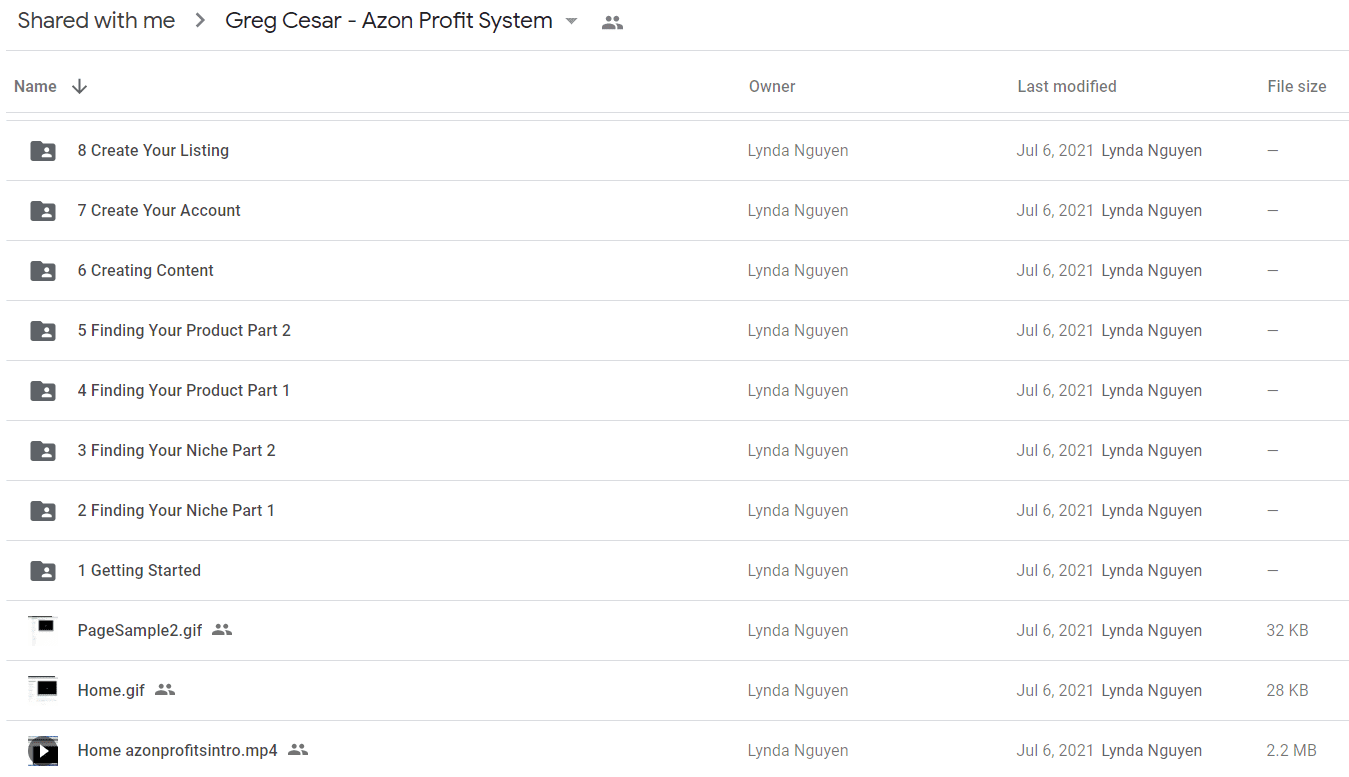Reverse sort order with the Name arrow icon
The height and width of the screenshot is (777, 1349).
[x=80, y=86]
